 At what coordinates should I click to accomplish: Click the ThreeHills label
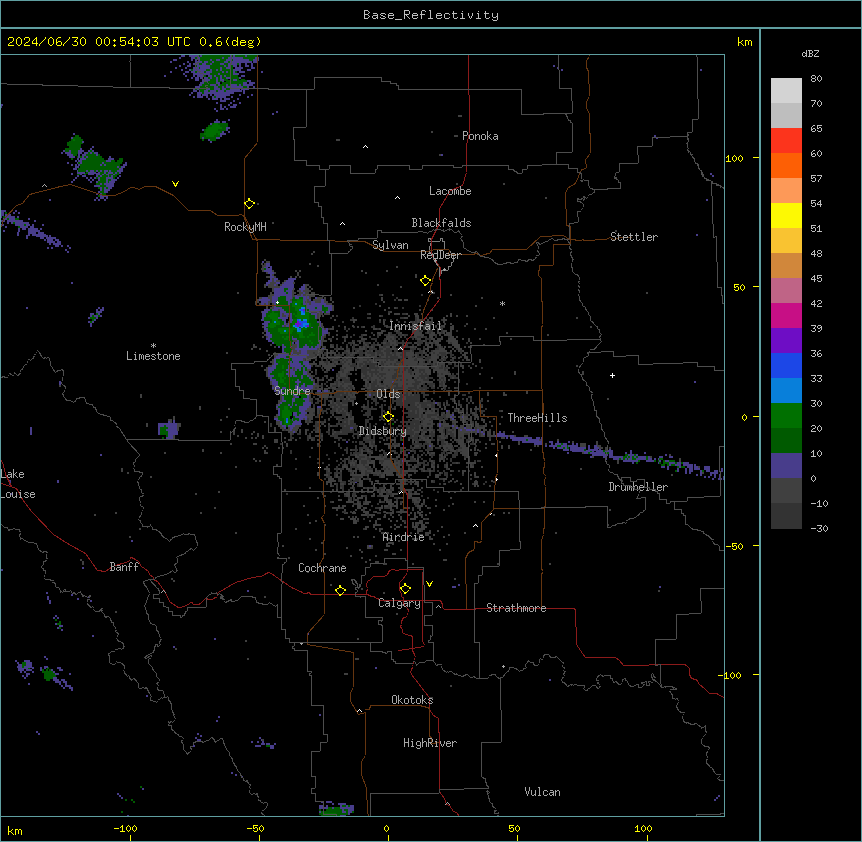(x=537, y=418)
